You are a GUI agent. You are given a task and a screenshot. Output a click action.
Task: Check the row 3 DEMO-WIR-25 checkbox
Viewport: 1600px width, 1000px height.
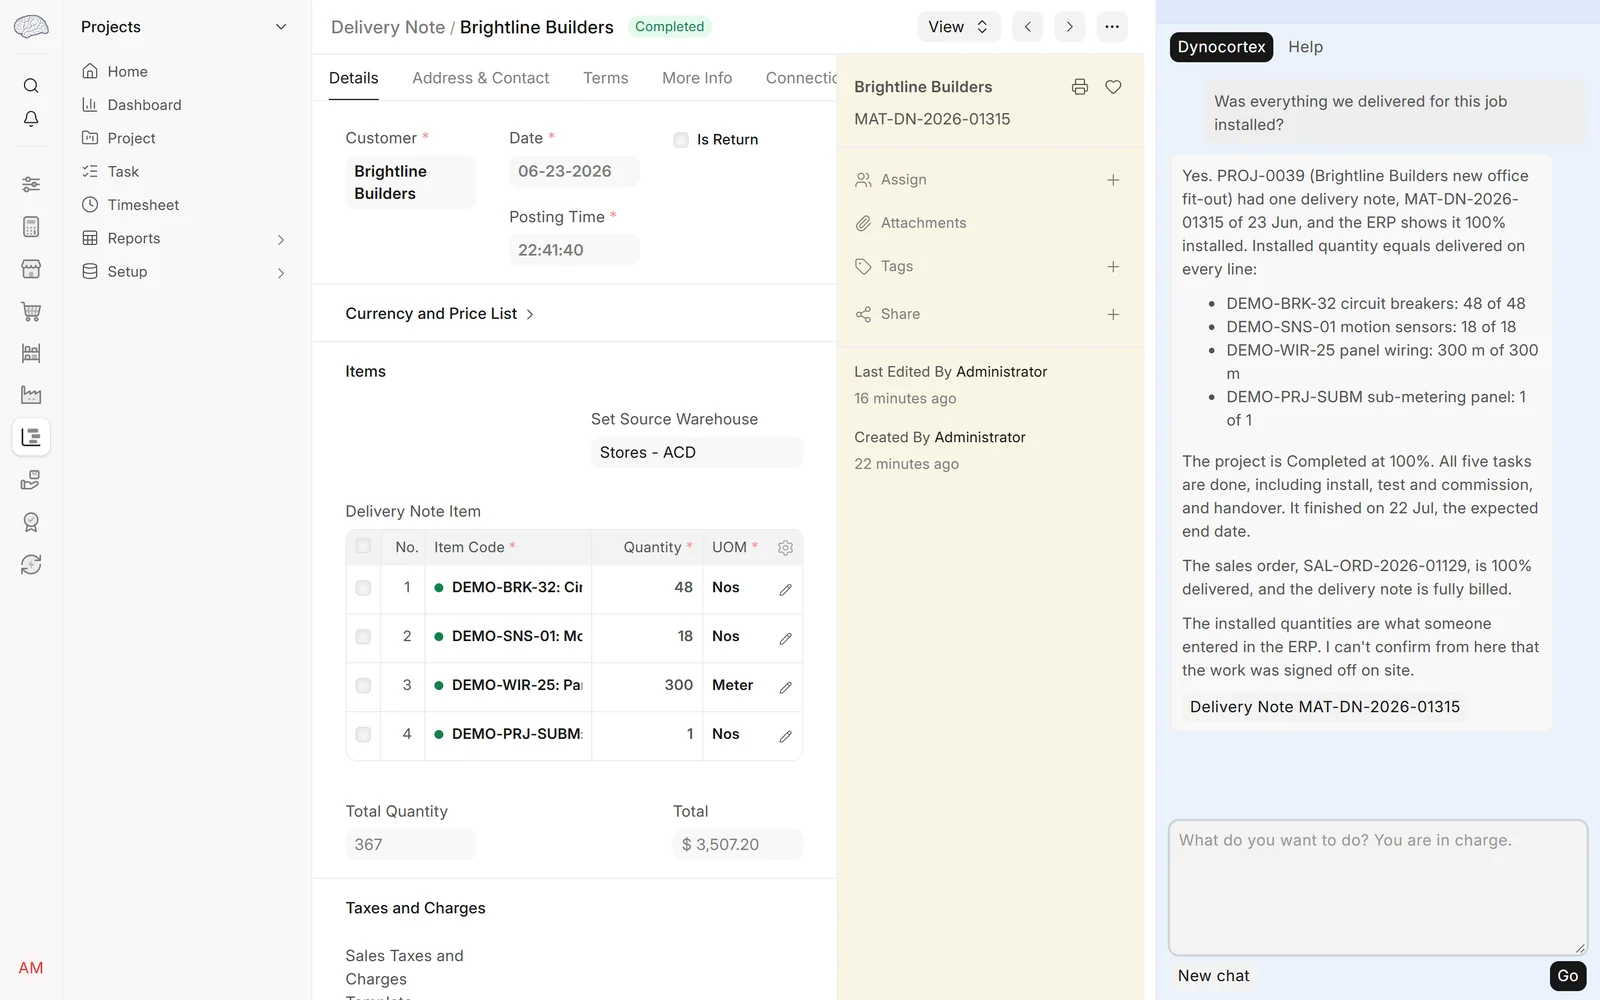[x=363, y=686]
